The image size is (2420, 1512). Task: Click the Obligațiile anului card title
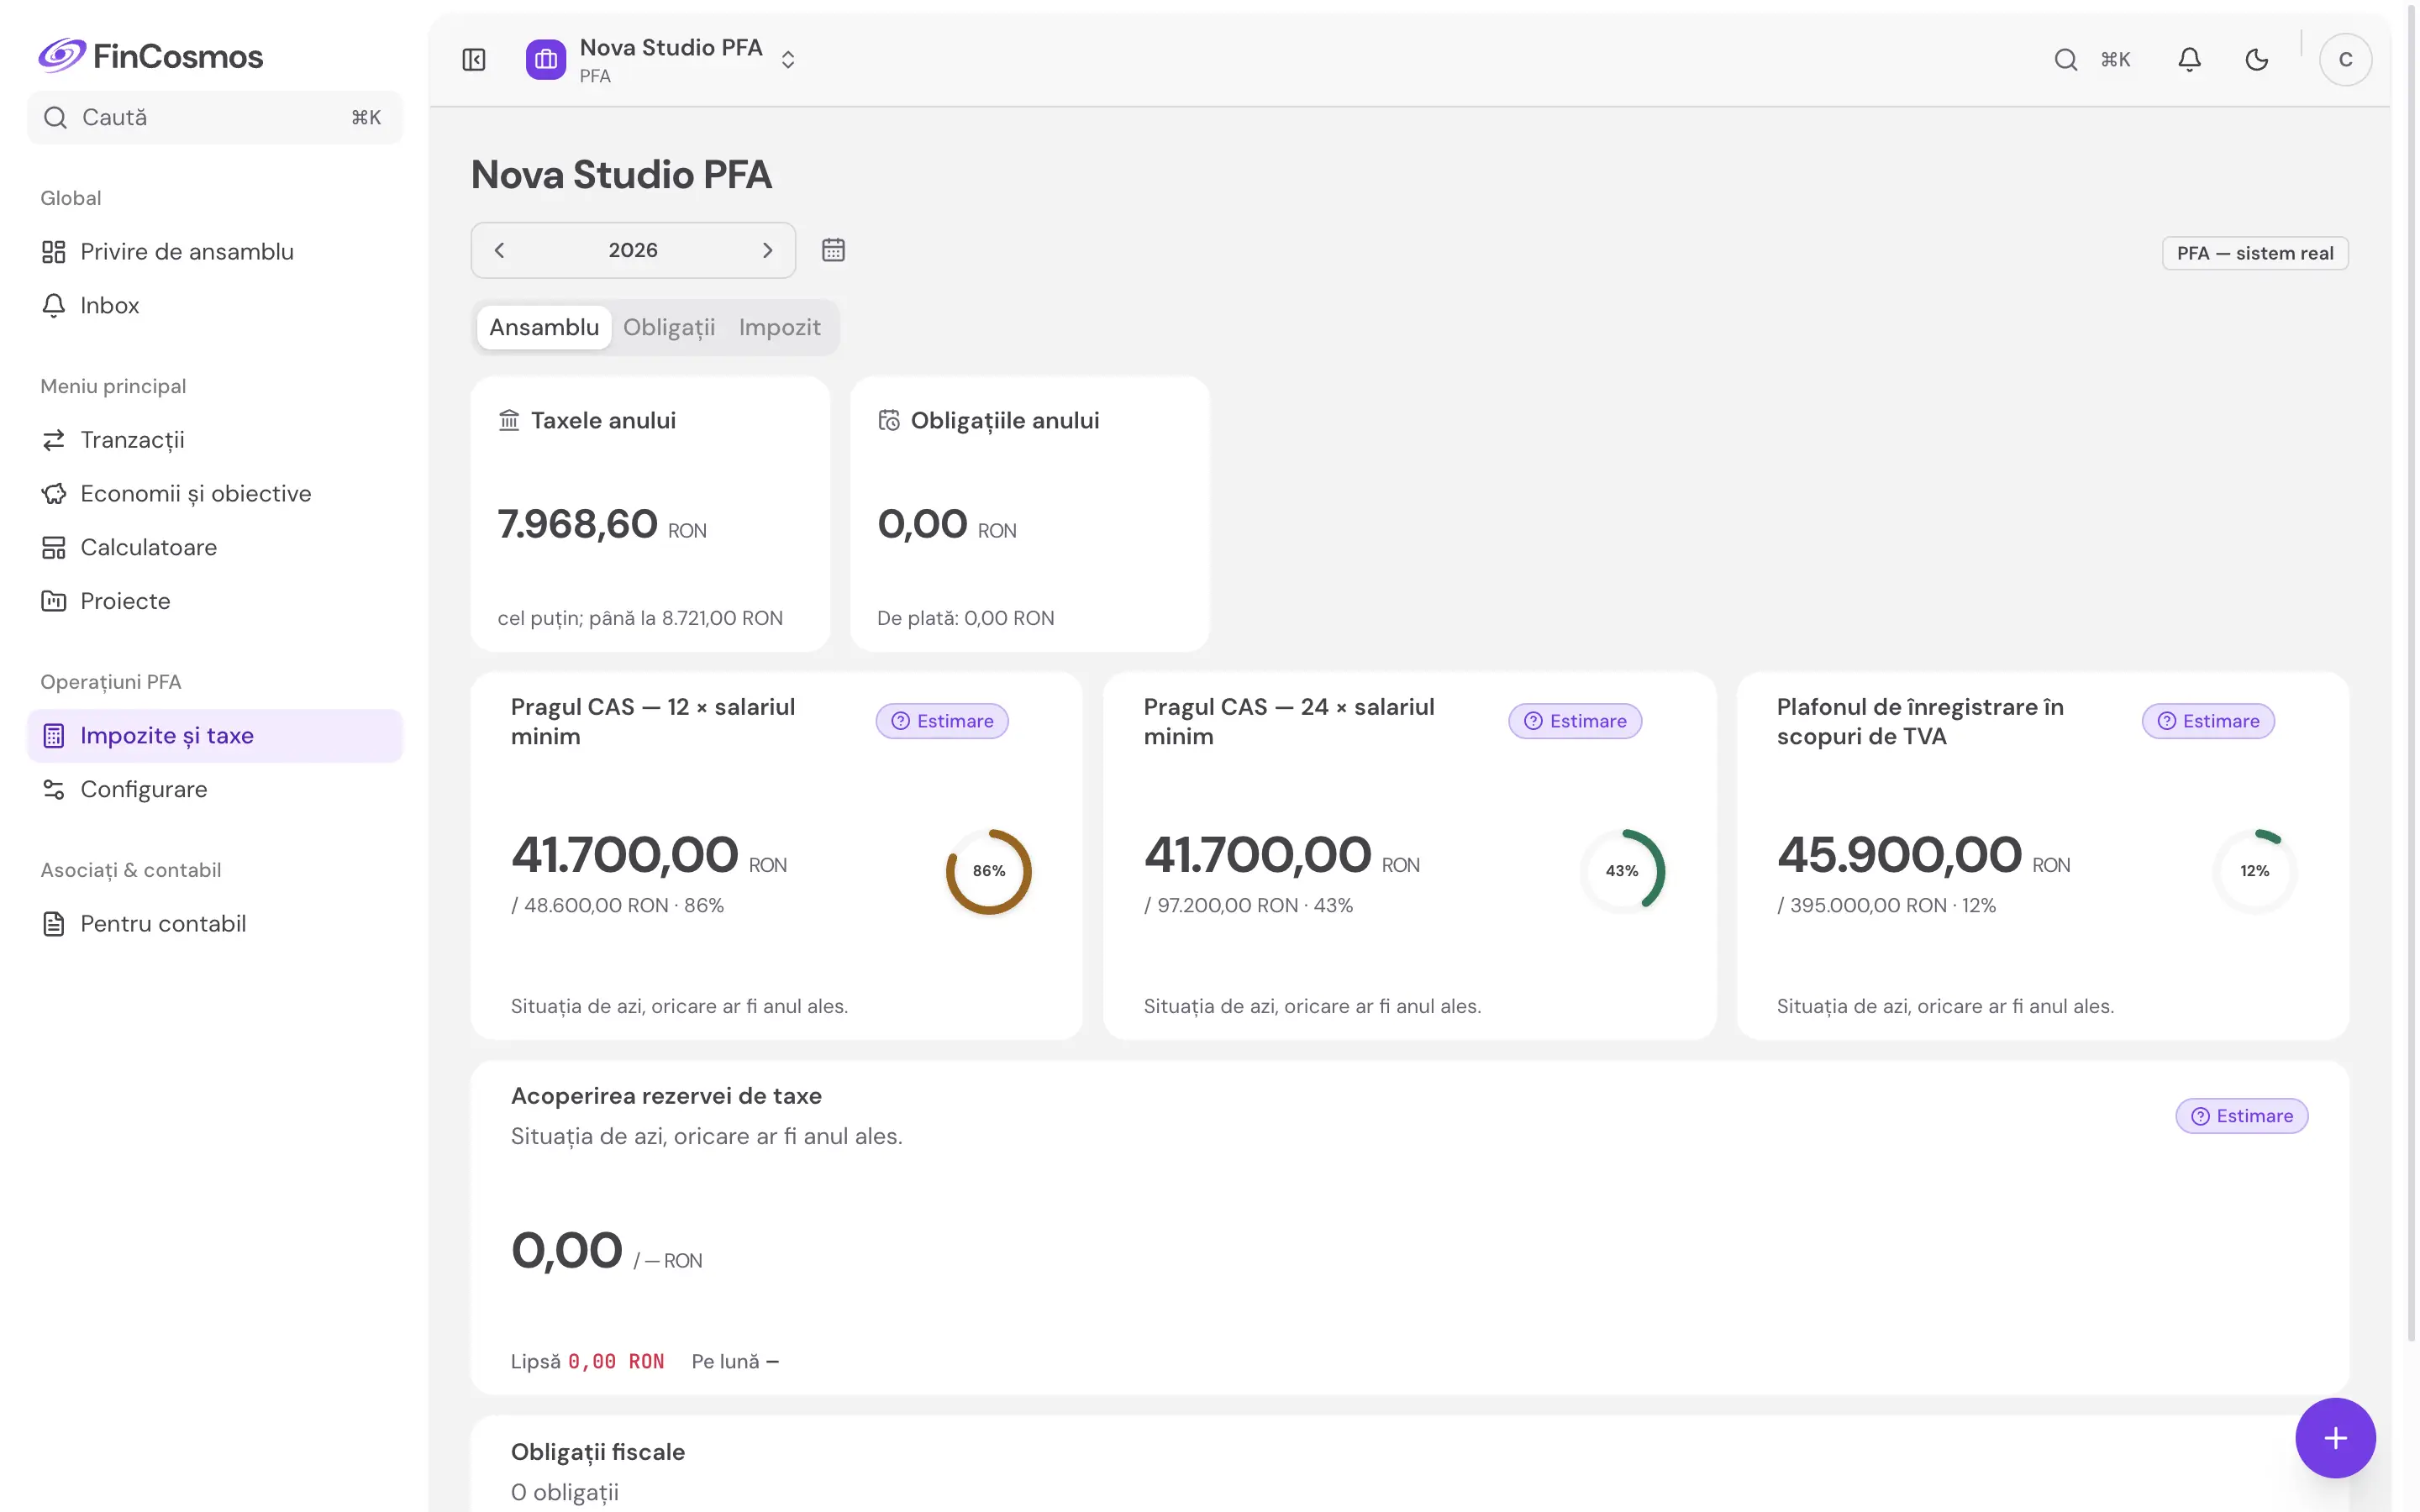point(1005,421)
